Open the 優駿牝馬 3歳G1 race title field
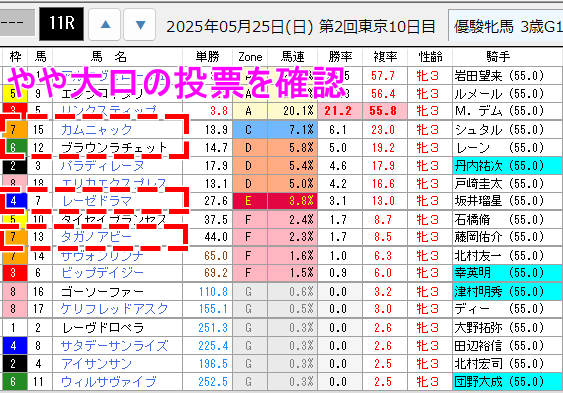 [x=506, y=26]
